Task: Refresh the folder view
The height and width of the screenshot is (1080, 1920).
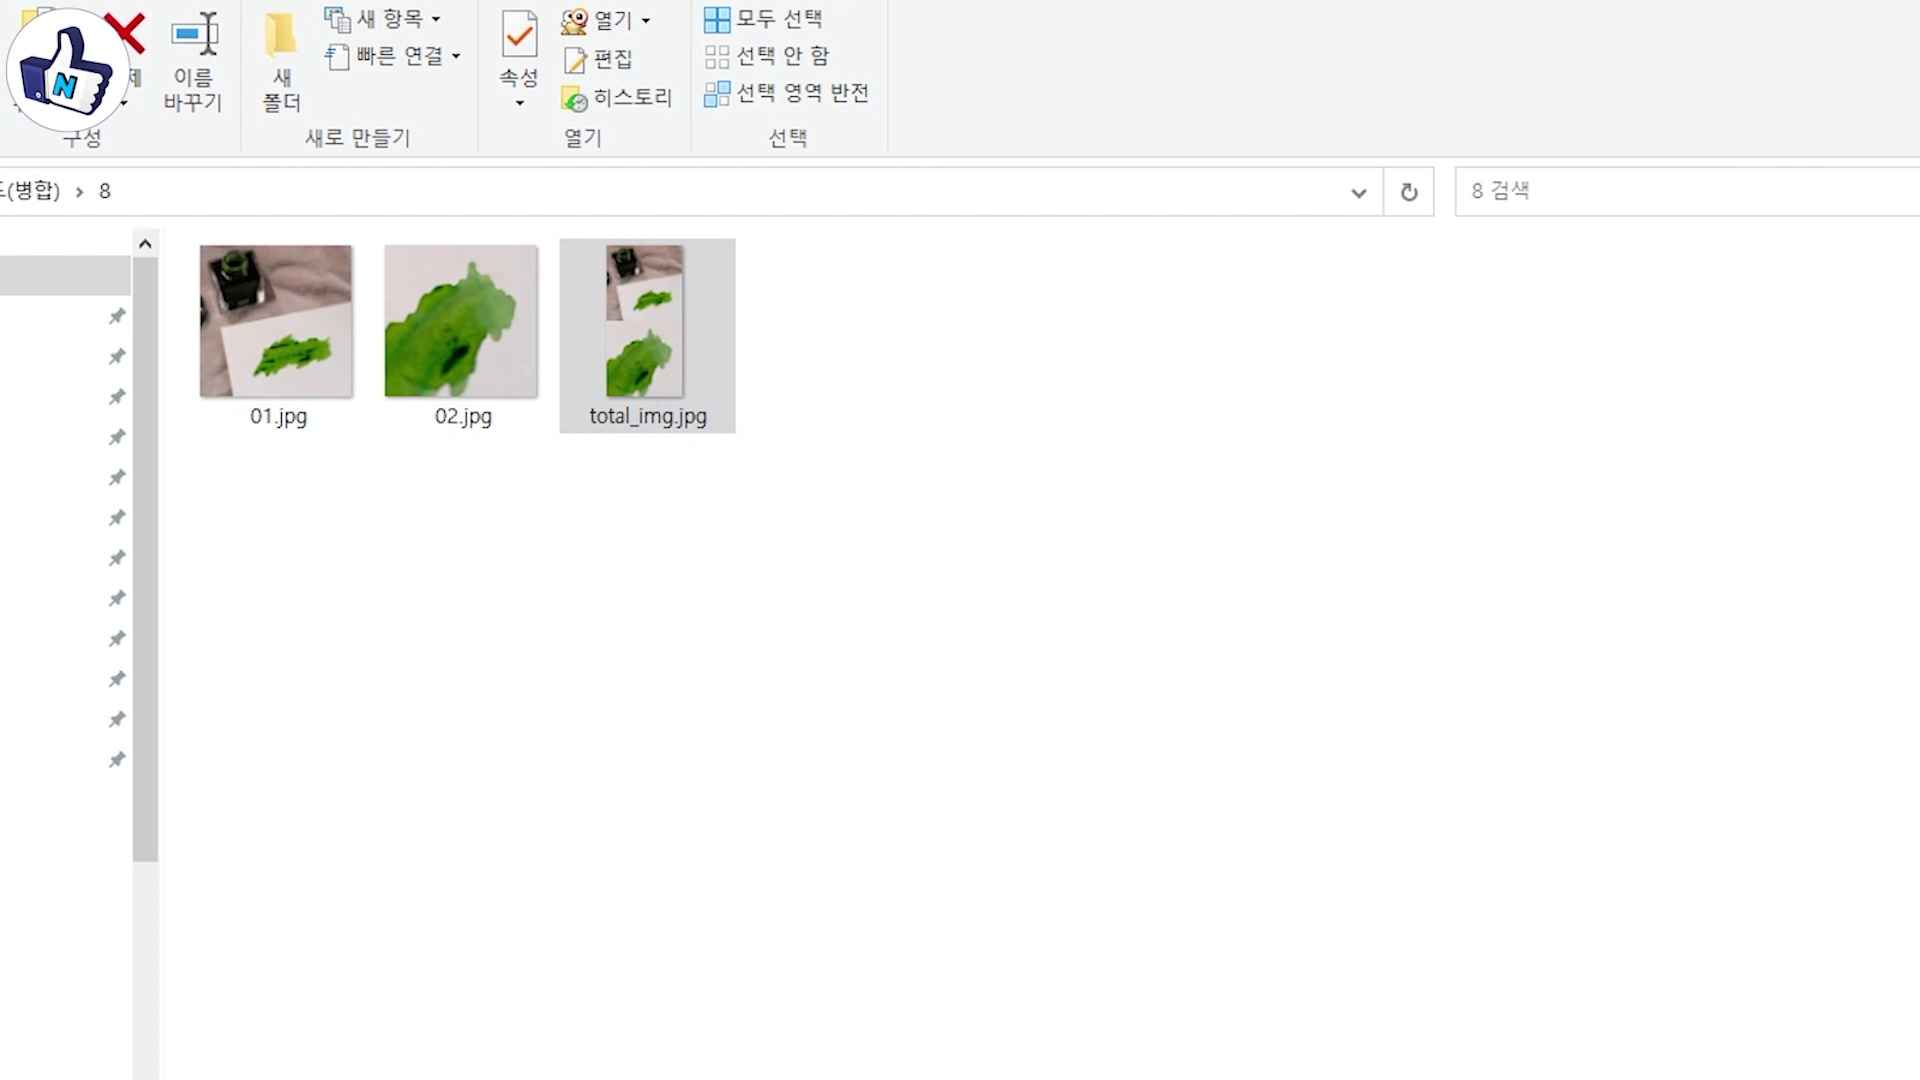Action: click(1408, 192)
